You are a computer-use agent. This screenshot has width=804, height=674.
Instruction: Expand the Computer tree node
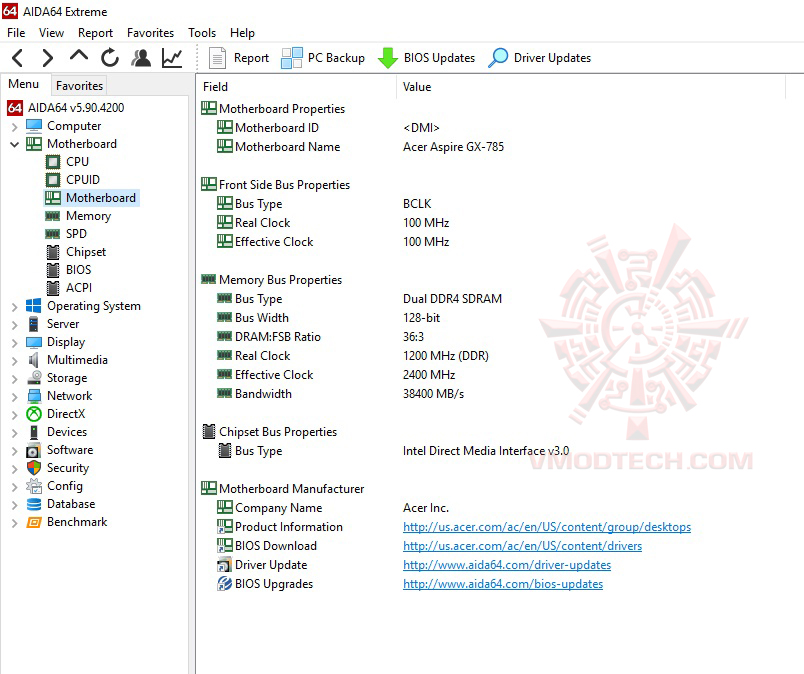(x=14, y=126)
